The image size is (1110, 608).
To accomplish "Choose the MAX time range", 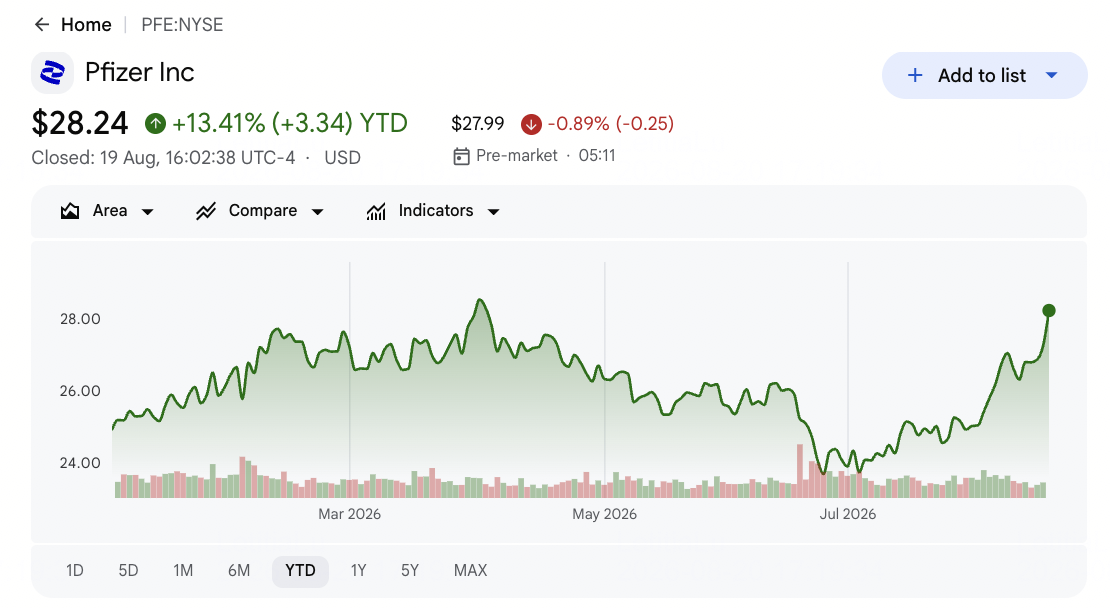I will [470, 570].
